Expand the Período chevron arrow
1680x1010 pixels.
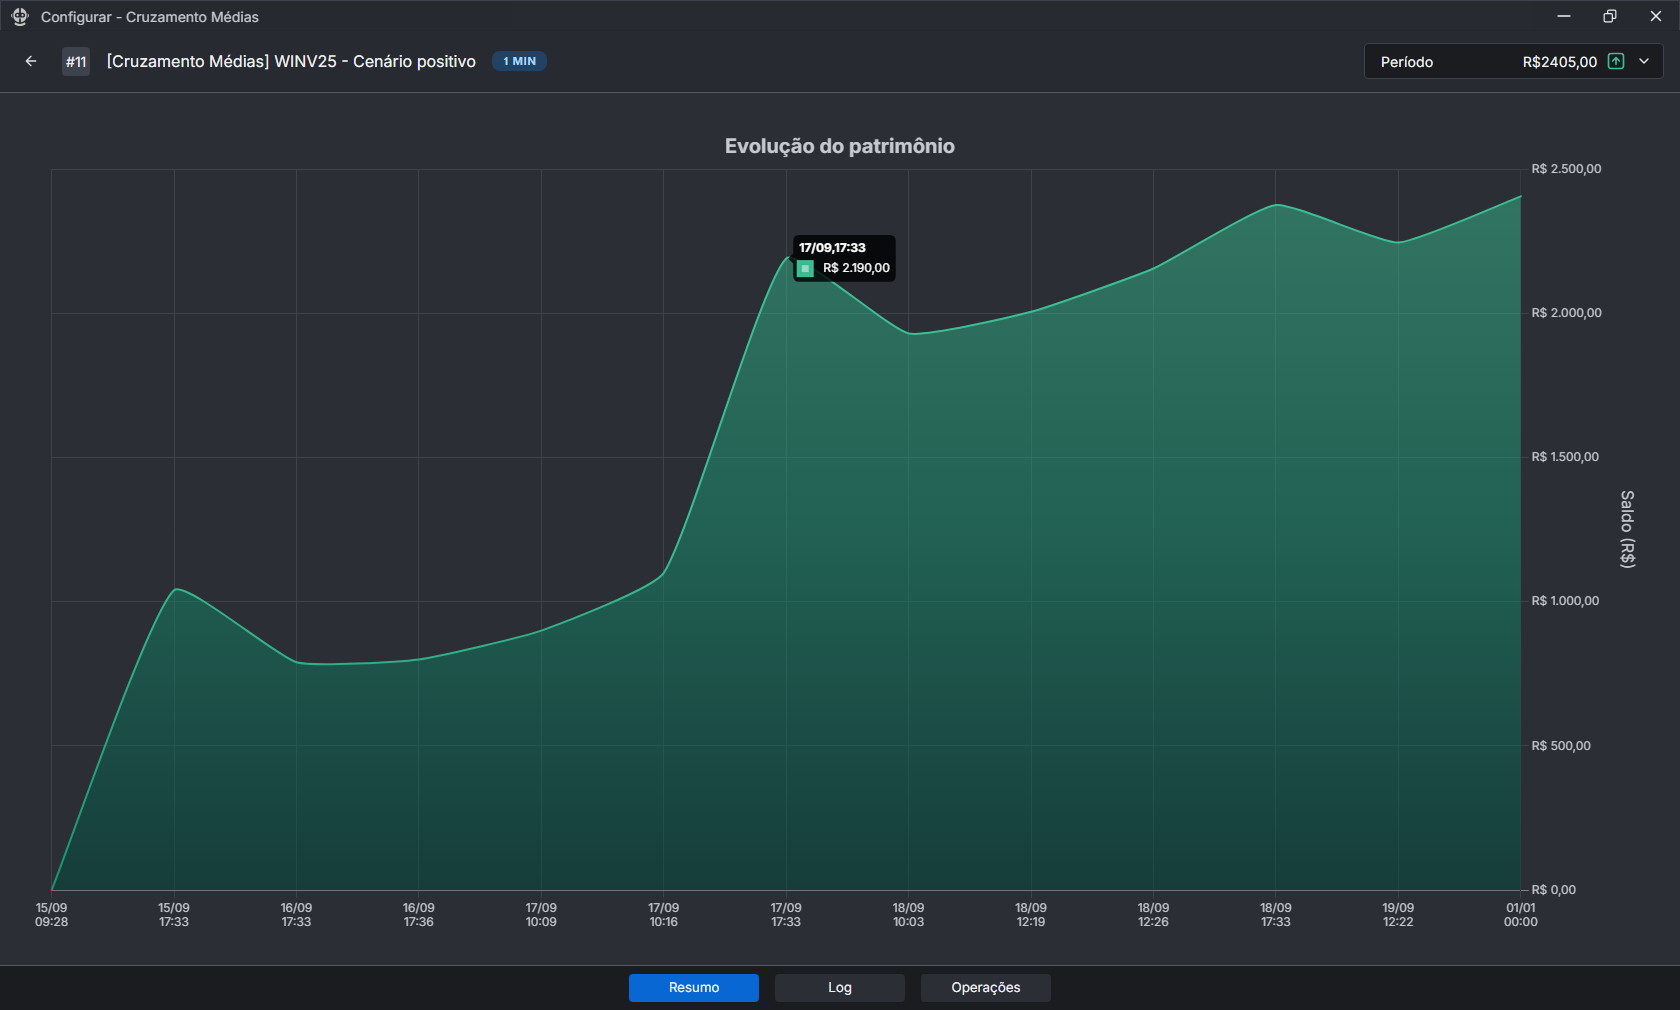[1644, 61]
